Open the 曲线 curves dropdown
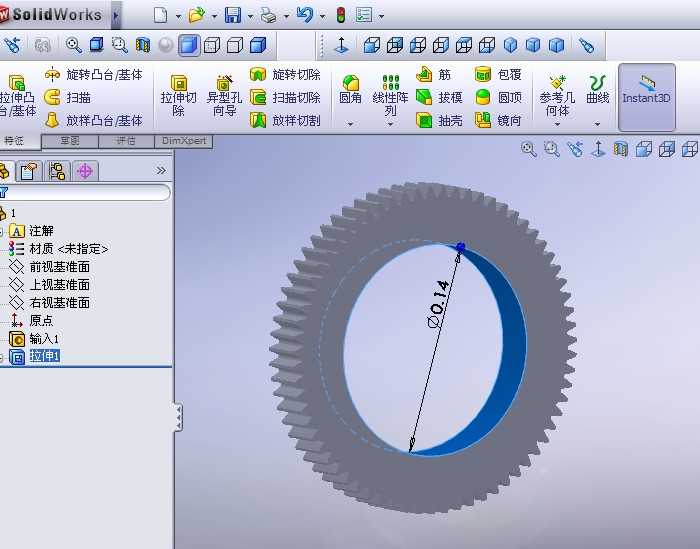Image resolution: width=700 pixels, height=549 pixels. 597,124
